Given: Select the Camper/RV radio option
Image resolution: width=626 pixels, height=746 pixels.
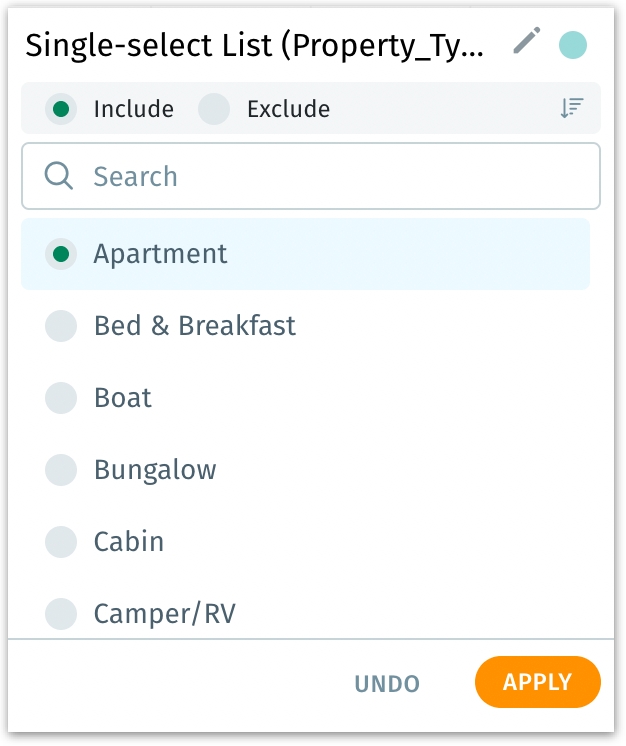Looking at the screenshot, I should point(61,613).
